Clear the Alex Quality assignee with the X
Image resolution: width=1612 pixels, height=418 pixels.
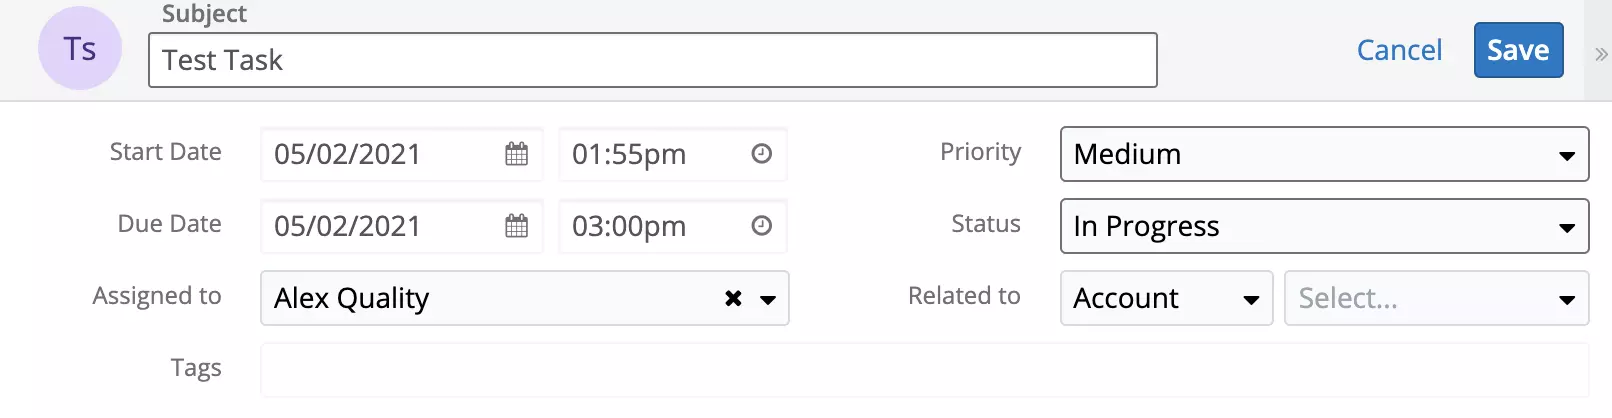pos(733,298)
